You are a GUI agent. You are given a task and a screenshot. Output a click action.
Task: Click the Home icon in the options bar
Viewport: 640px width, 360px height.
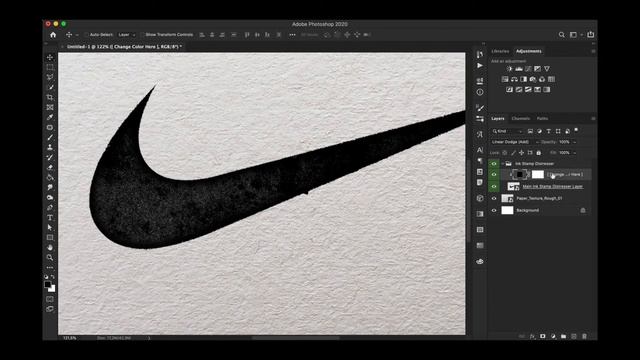click(x=53, y=35)
